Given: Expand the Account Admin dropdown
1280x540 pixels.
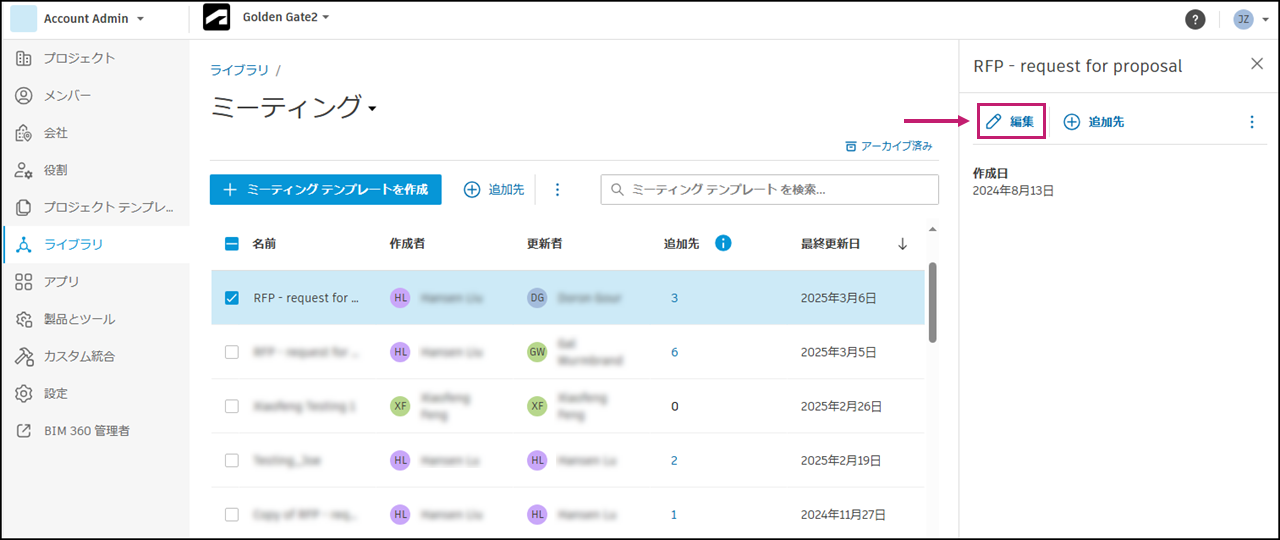Looking at the screenshot, I should [x=140, y=19].
